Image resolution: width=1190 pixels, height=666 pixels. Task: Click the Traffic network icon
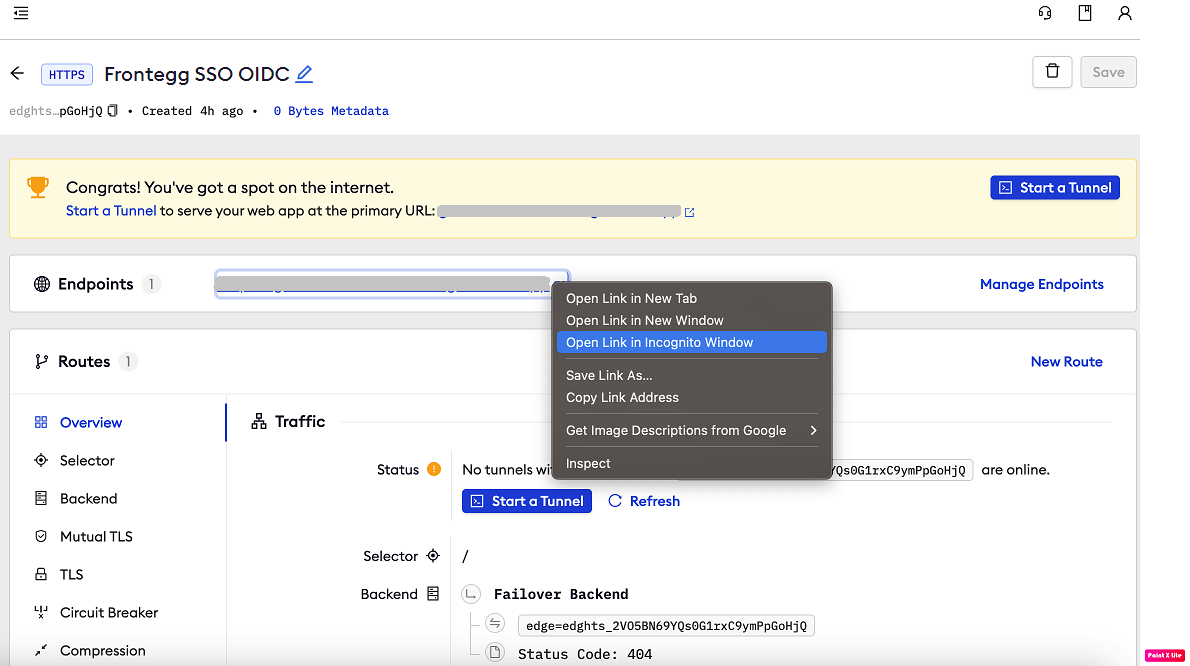[259, 422]
